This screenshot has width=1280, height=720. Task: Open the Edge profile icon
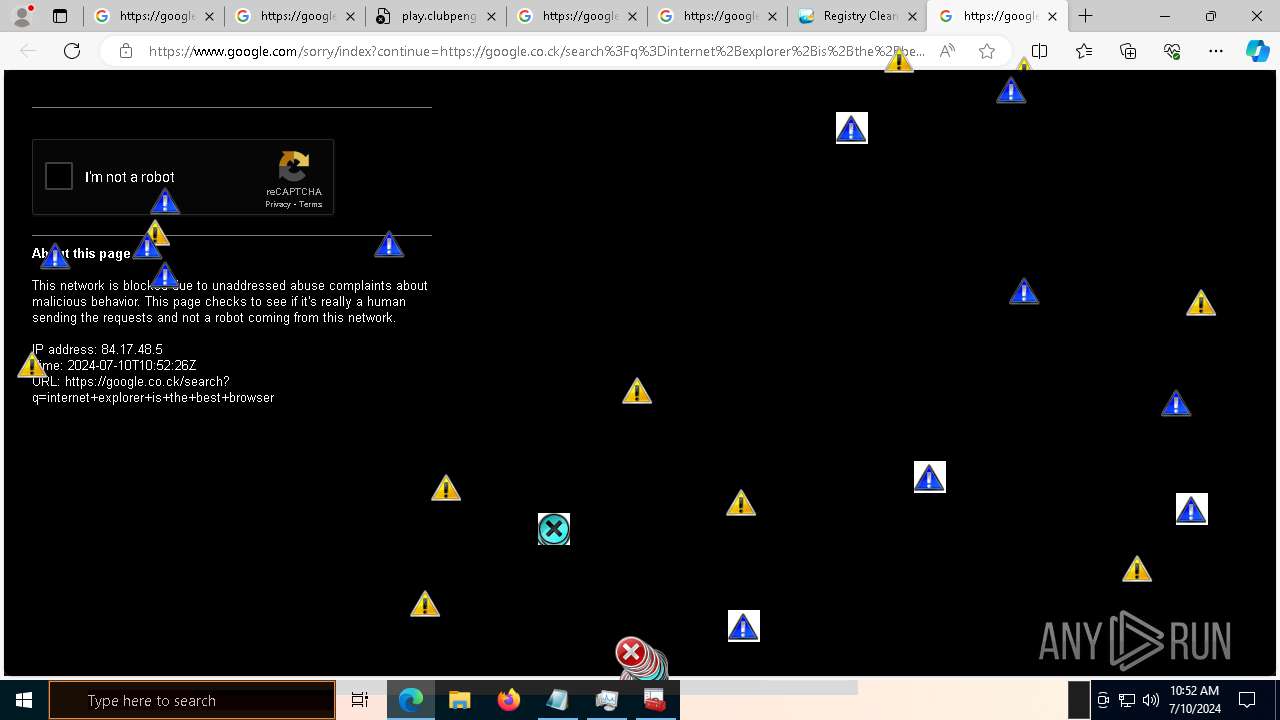pos(22,16)
